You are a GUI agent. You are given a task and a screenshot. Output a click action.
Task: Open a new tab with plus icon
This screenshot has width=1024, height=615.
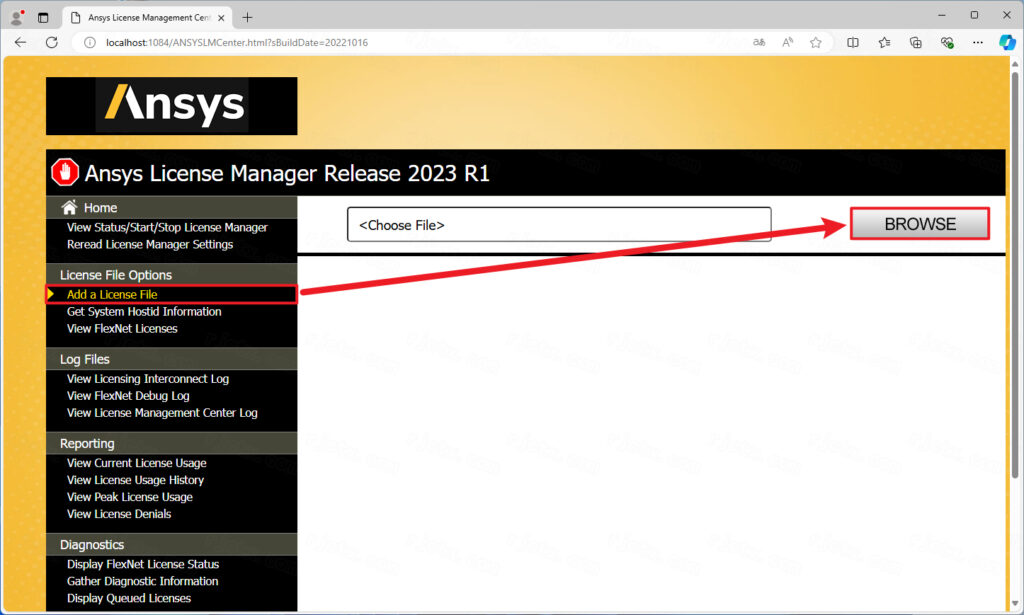tap(247, 18)
